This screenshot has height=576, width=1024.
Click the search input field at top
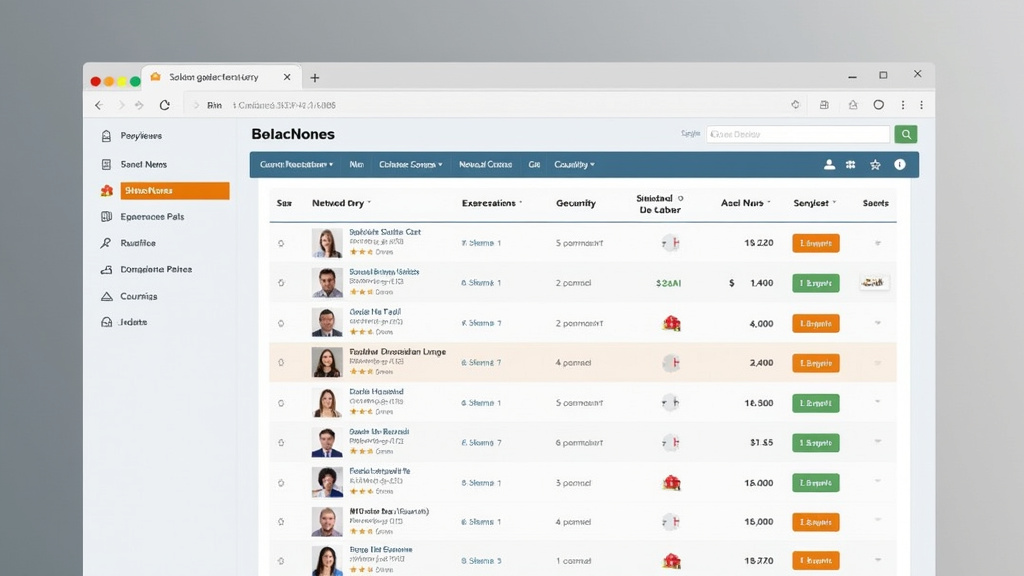(x=797, y=134)
